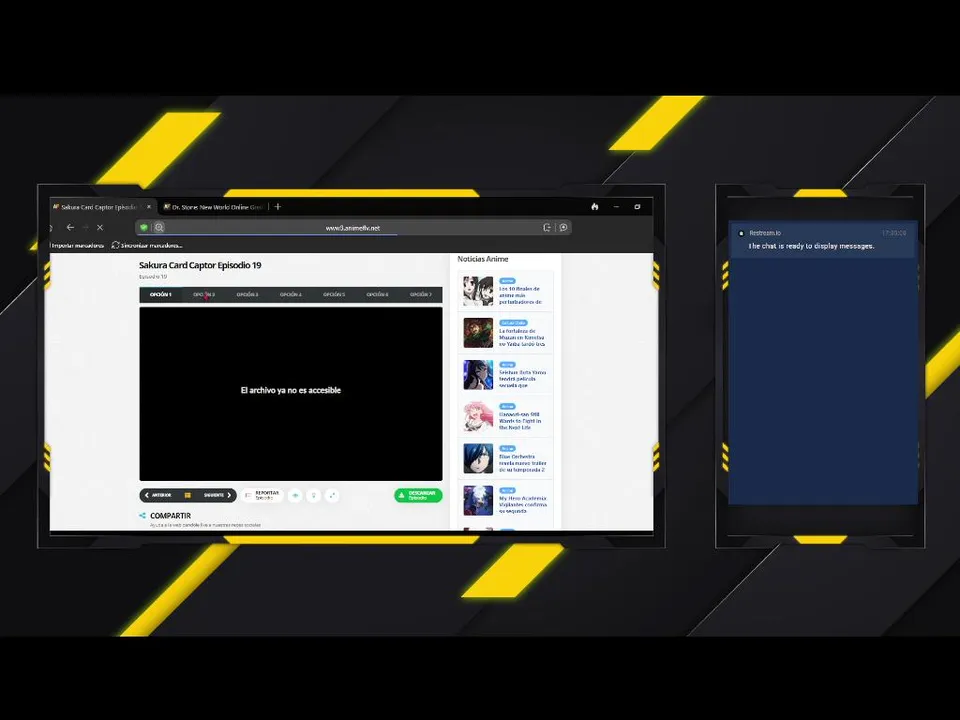Viewport: 960px width, 720px height.
Task: Open the Blue Orchestra news thumbnail
Action: click(x=478, y=459)
